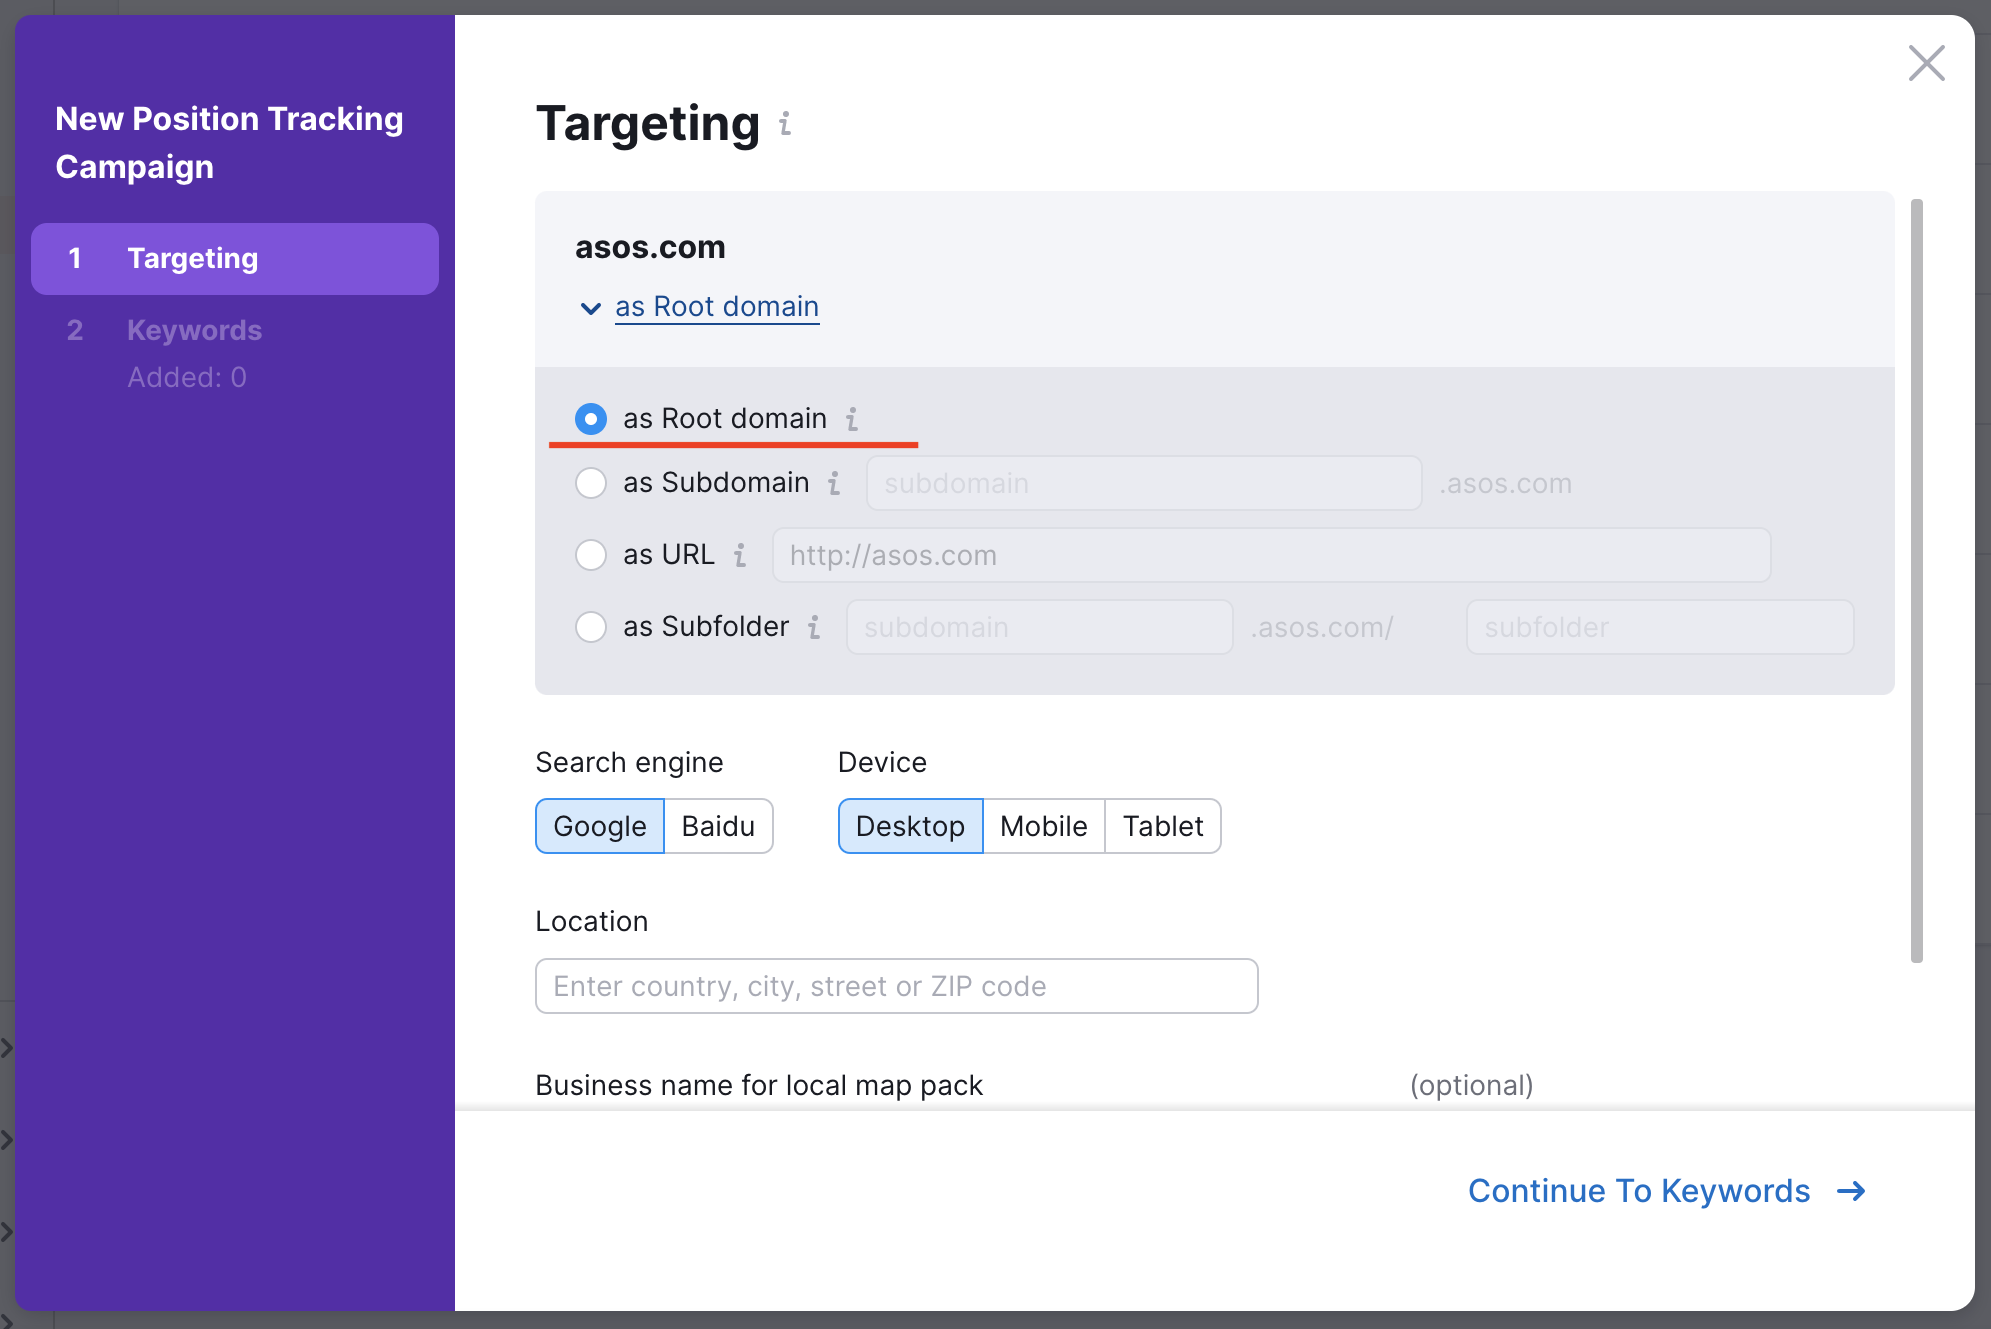Screen dimensions: 1991x1329
Task: Click the subfolder input field
Action: pyautogui.click(x=1660, y=627)
